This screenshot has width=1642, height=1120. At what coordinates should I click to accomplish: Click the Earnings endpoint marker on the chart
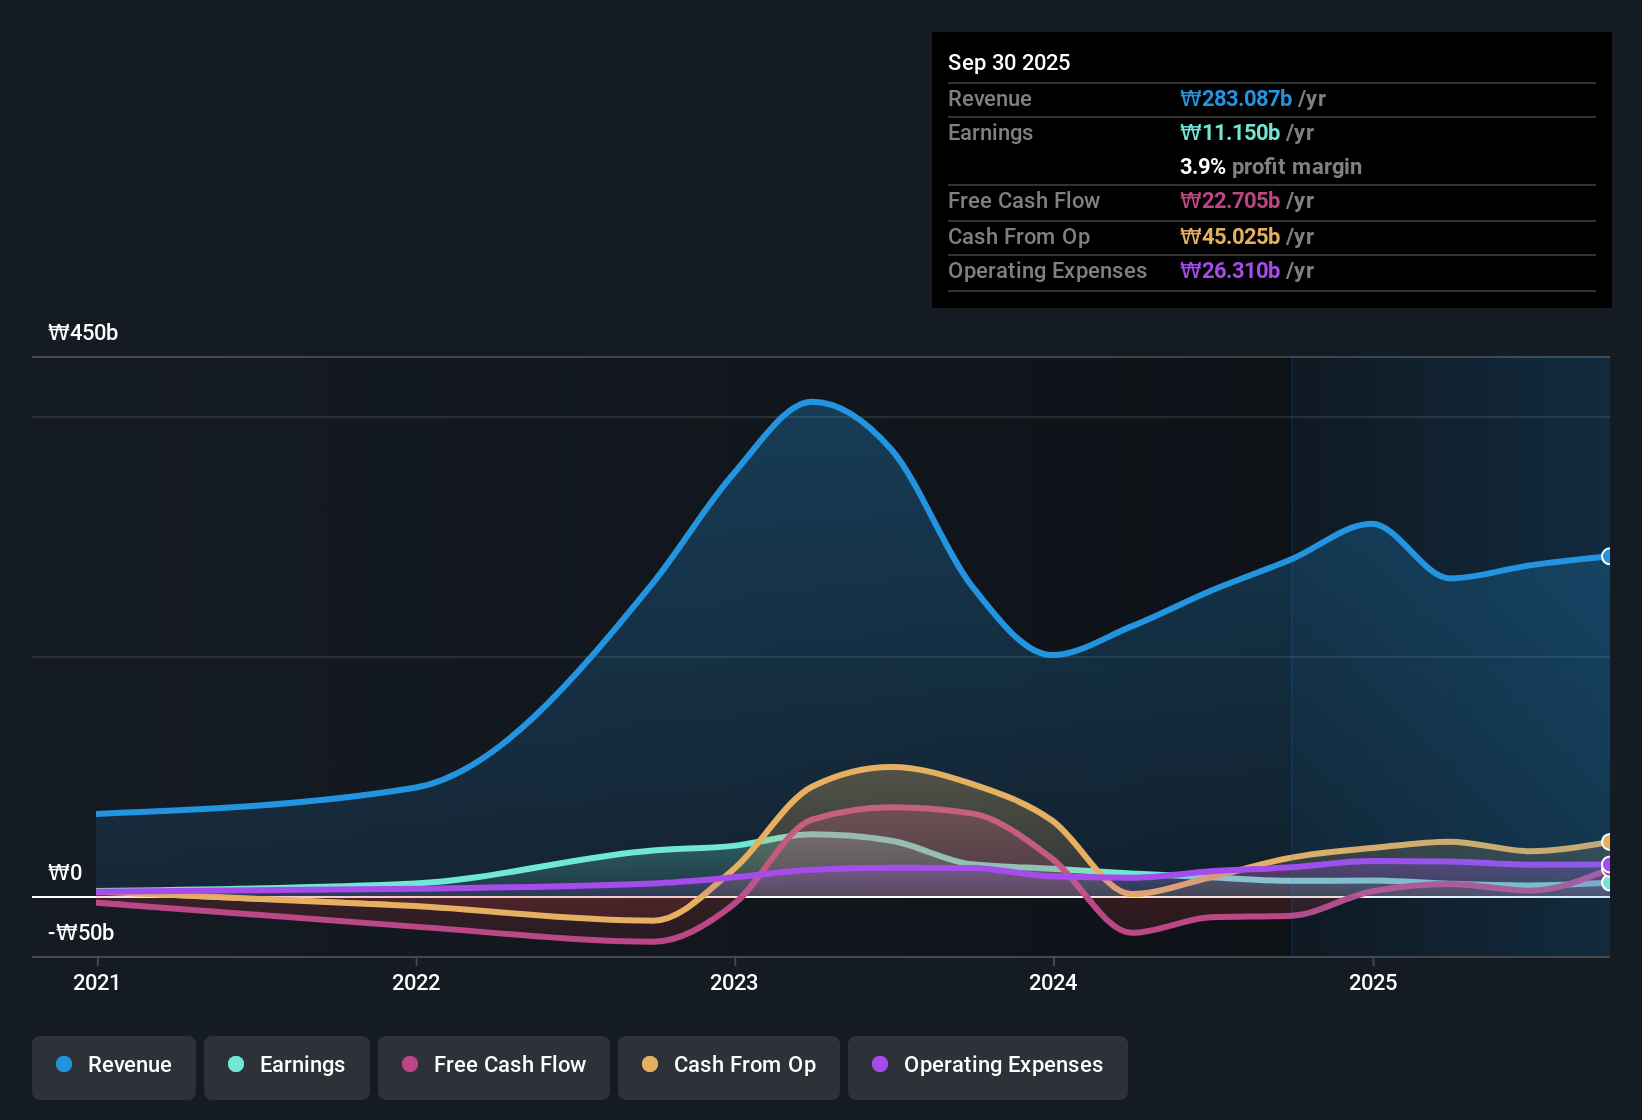click(1608, 883)
